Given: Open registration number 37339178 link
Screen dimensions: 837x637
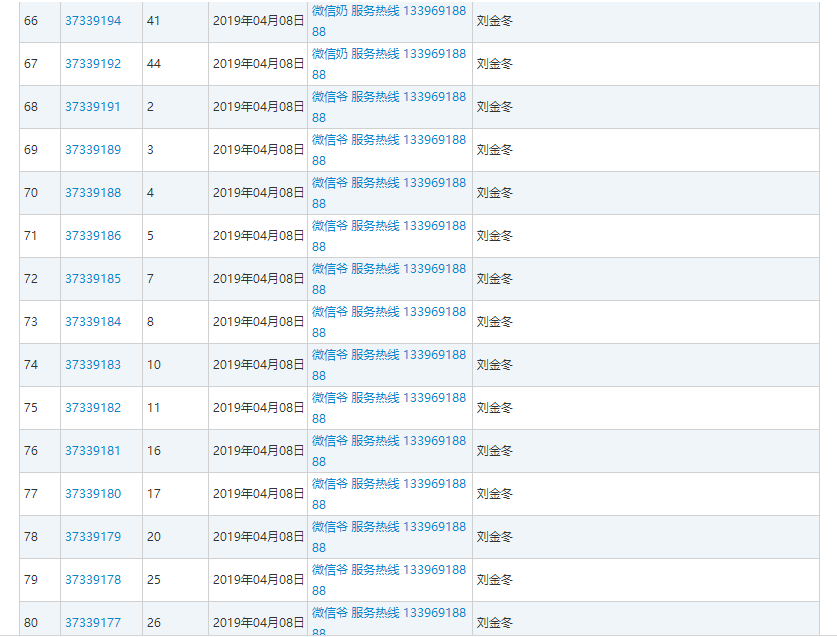Looking at the screenshot, I should 93,579.
